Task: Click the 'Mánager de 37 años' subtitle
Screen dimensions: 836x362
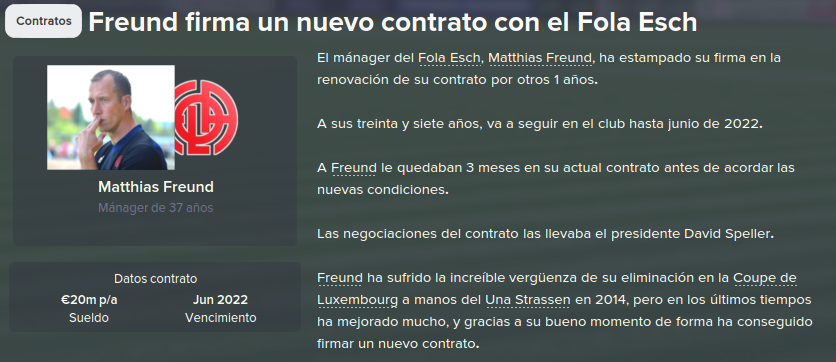Action: pos(156,208)
